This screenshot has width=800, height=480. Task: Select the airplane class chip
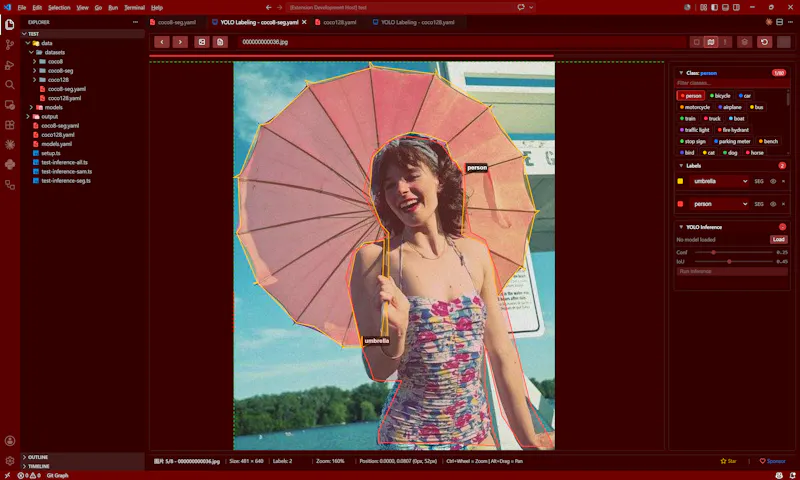[x=730, y=107]
